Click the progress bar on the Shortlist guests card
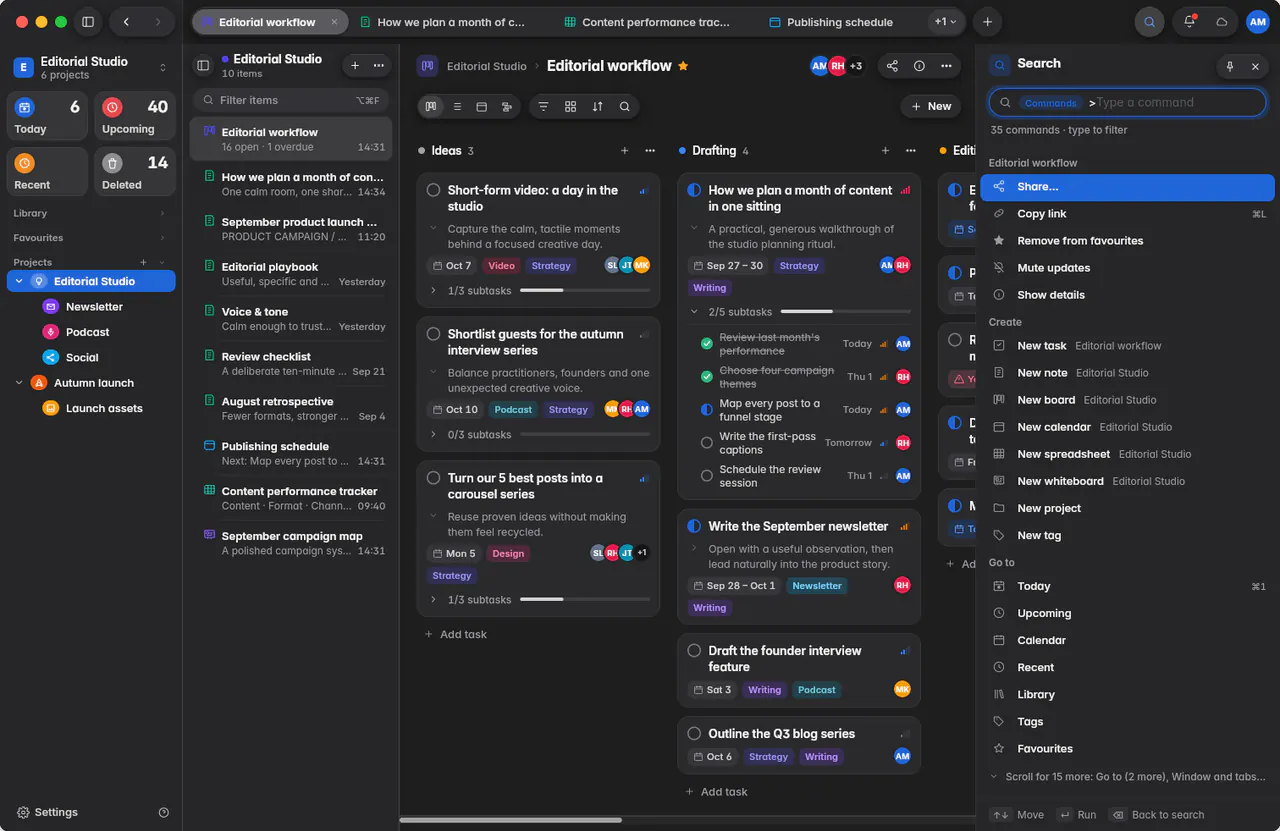Image resolution: width=1280 pixels, height=831 pixels. (585, 435)
